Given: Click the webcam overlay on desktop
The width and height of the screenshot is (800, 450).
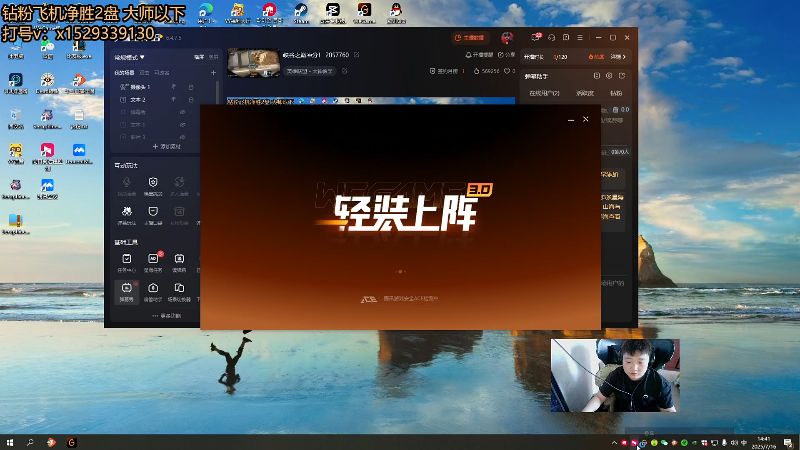Looking at the screenshot, I should pos(615,376).
